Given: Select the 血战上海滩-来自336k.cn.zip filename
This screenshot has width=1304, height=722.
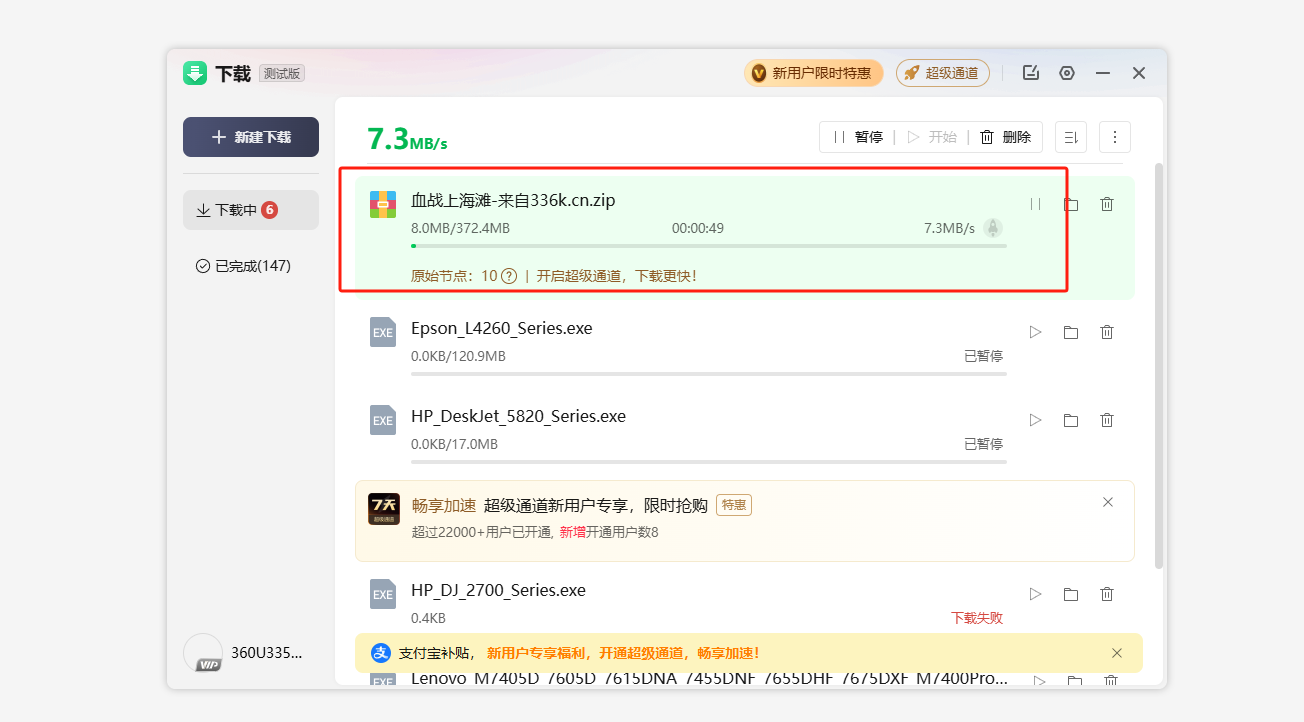Looking at the screenshot, I should click(x=513, y=200).
